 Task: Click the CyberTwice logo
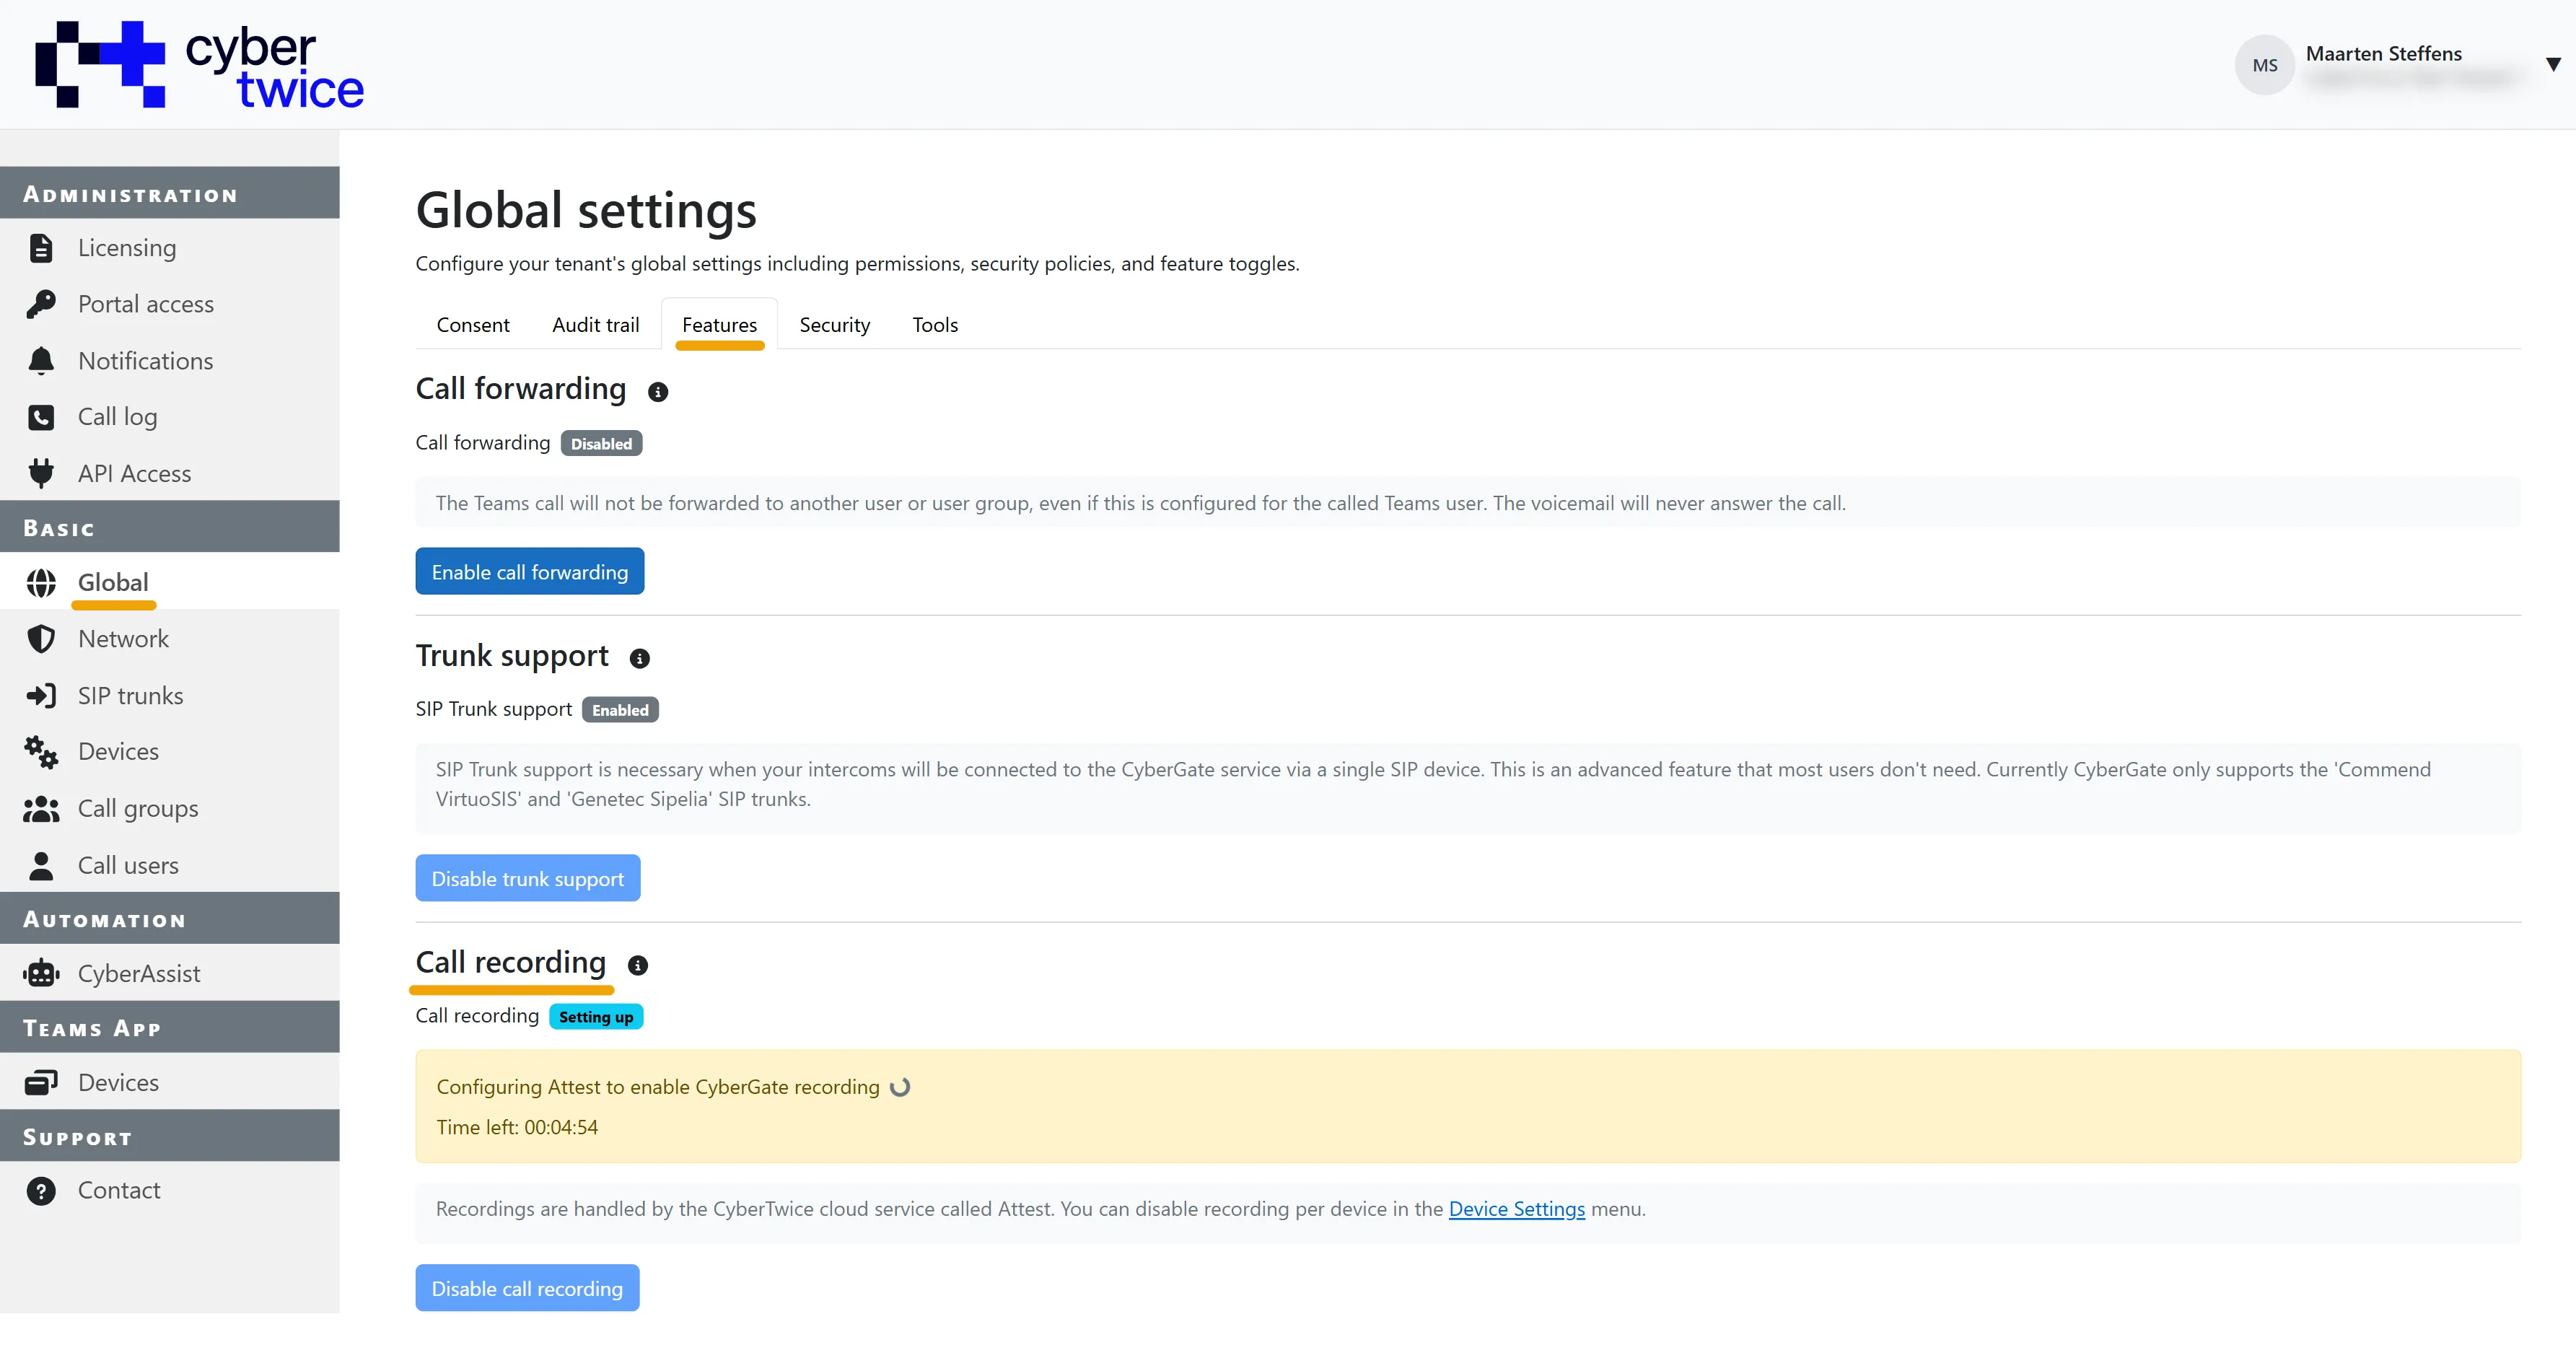(200, 64)
